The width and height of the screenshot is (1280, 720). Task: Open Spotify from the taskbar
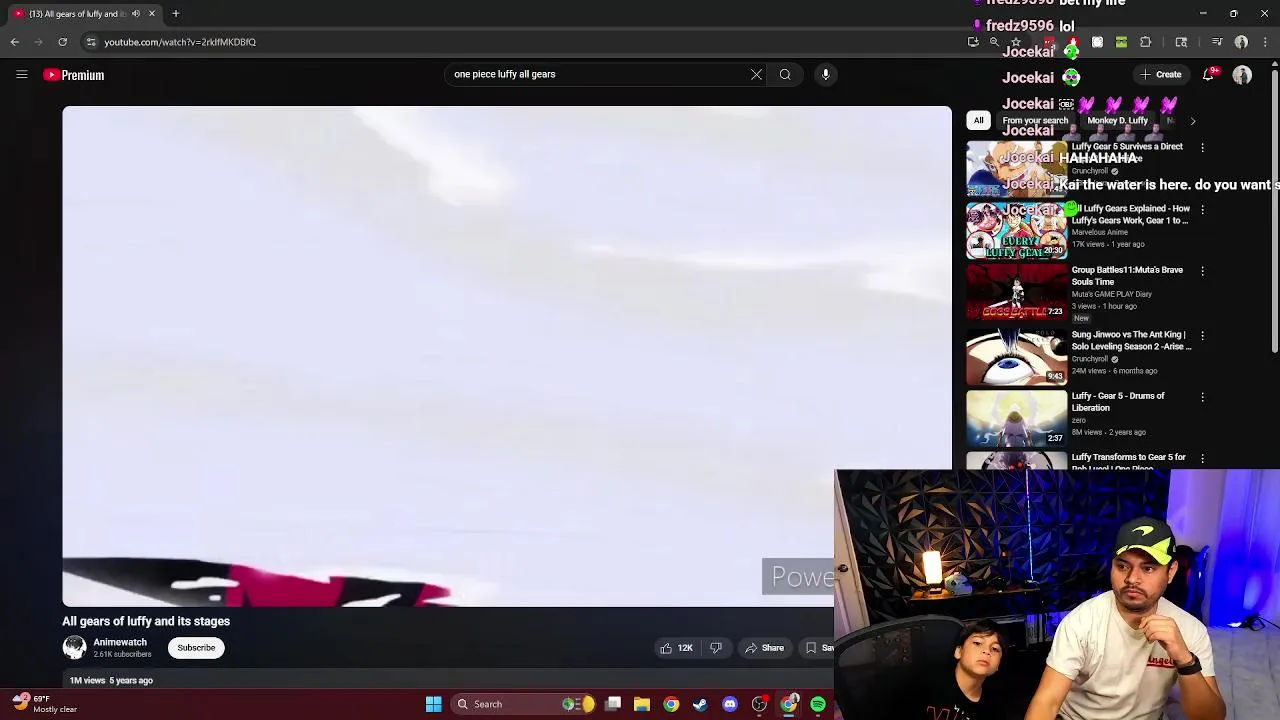(818, 704)
